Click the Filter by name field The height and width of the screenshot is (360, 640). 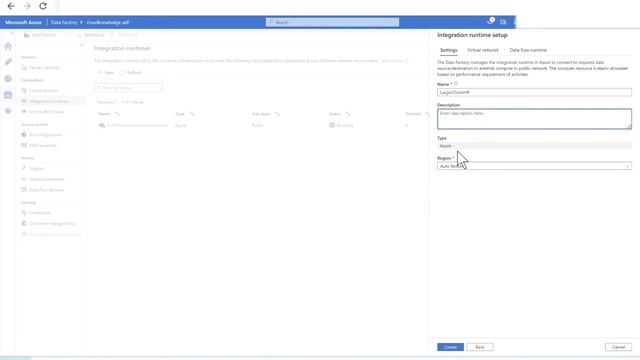(x=128, y=88)
